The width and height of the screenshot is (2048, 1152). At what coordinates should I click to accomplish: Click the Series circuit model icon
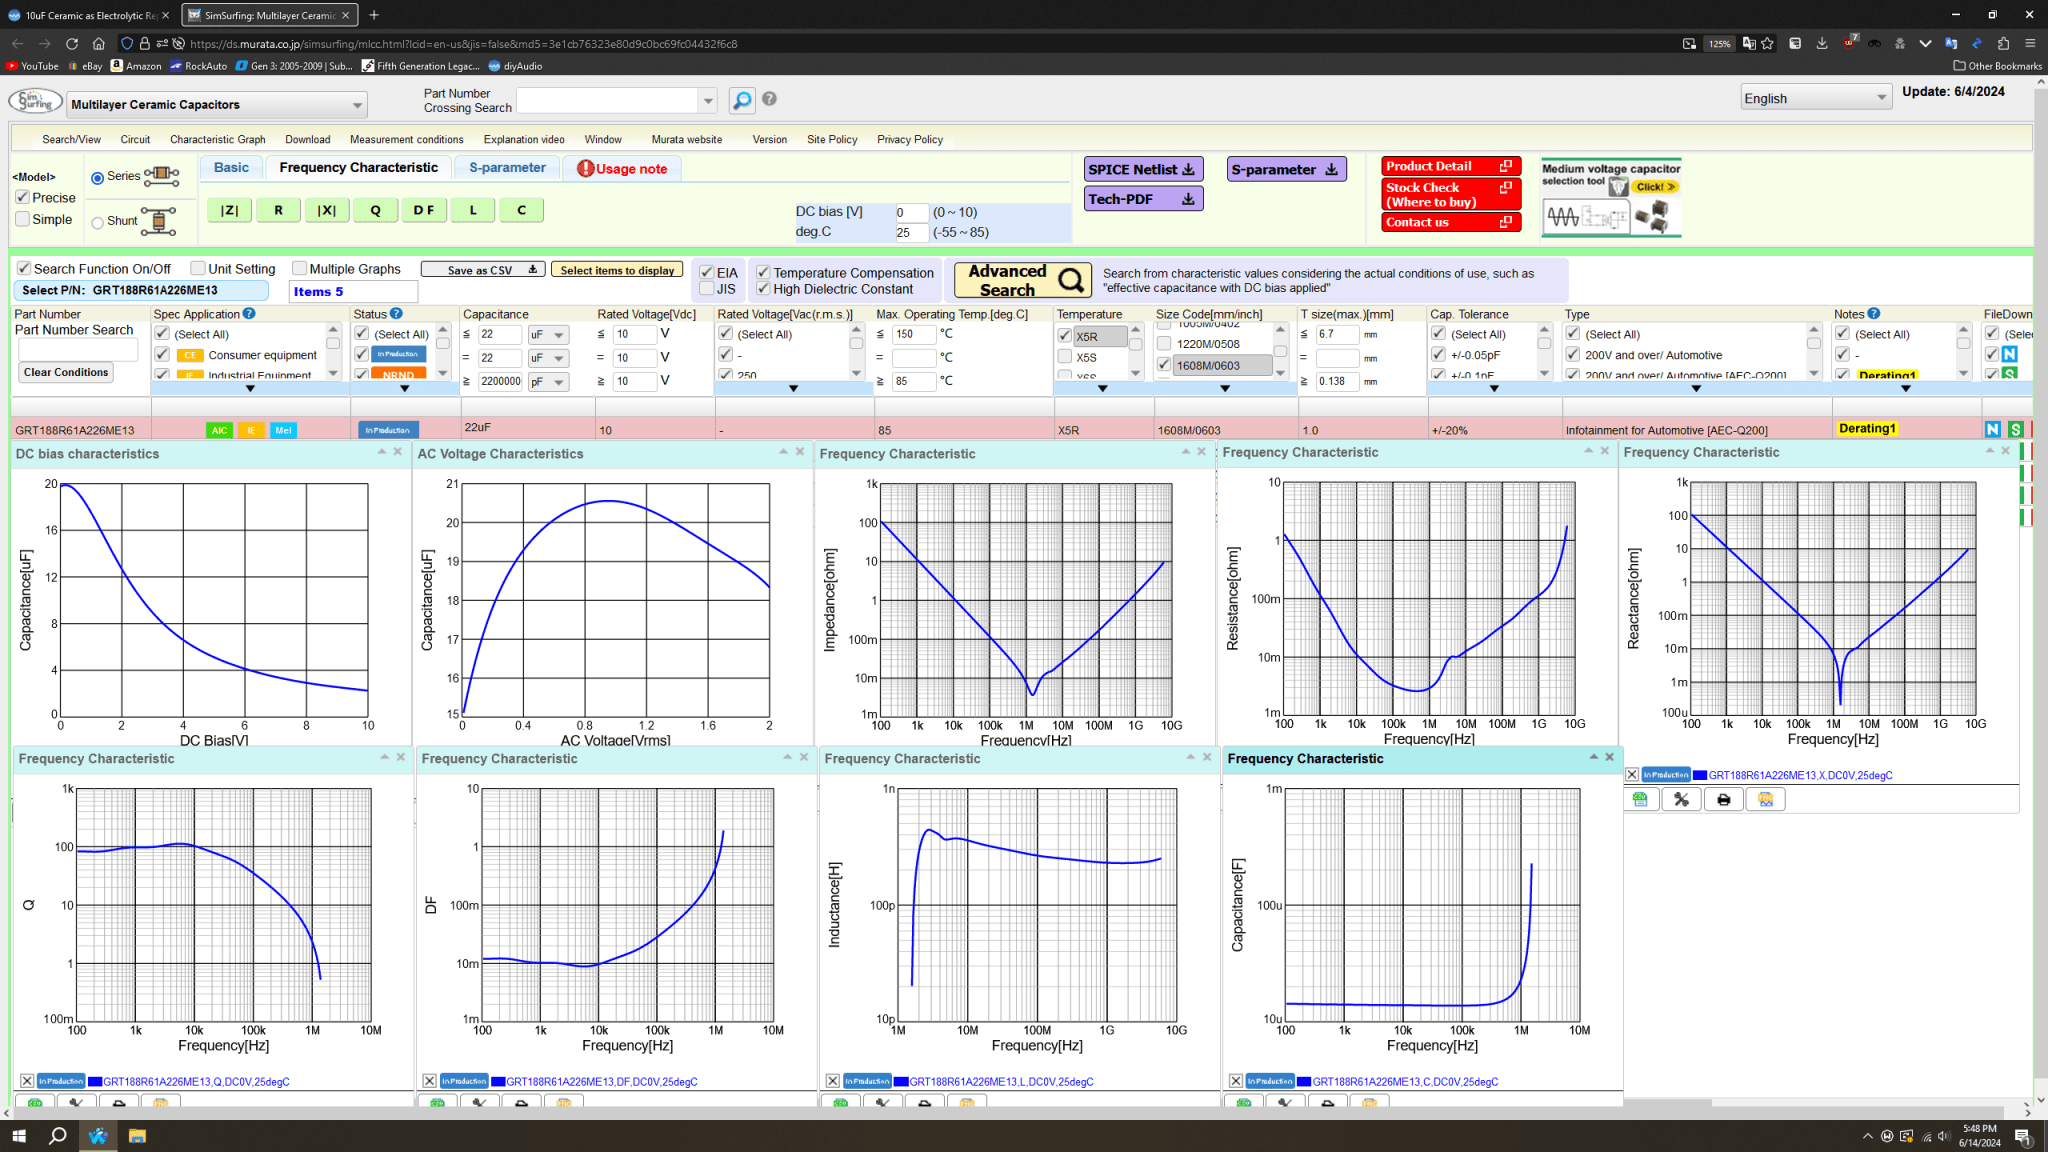pyautogui.click(x=162, y=177)
